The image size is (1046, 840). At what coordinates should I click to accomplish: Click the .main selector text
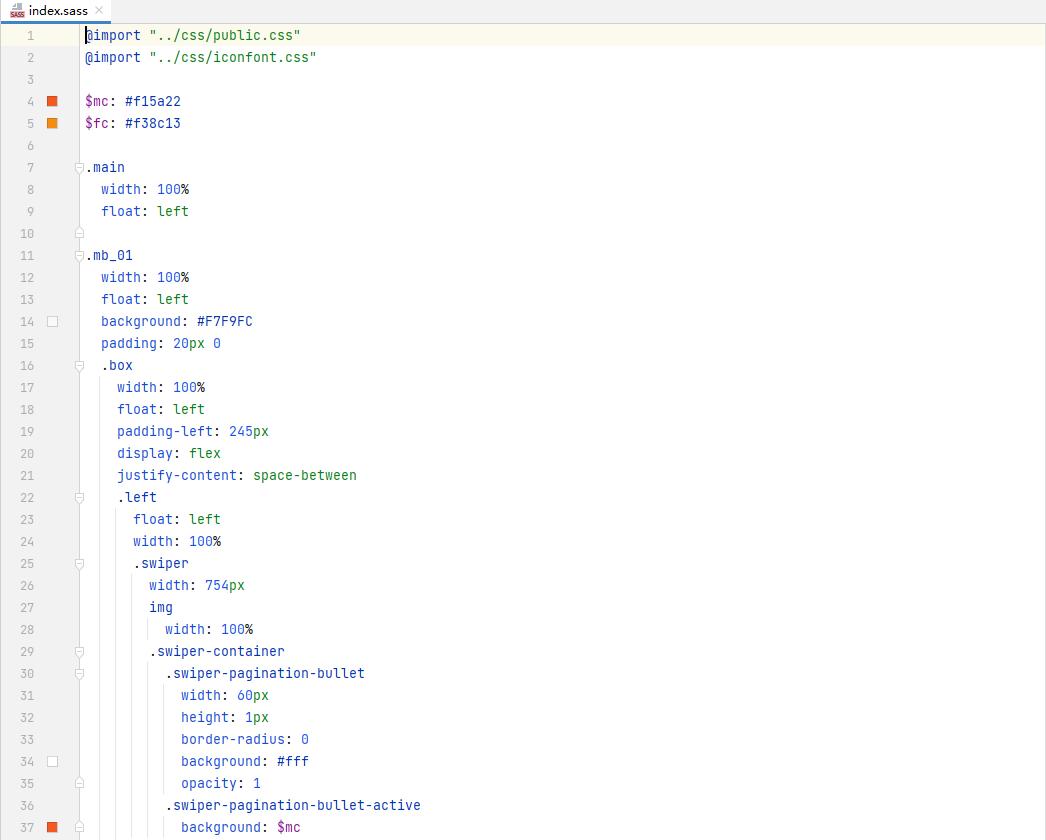tap(105, 167)
